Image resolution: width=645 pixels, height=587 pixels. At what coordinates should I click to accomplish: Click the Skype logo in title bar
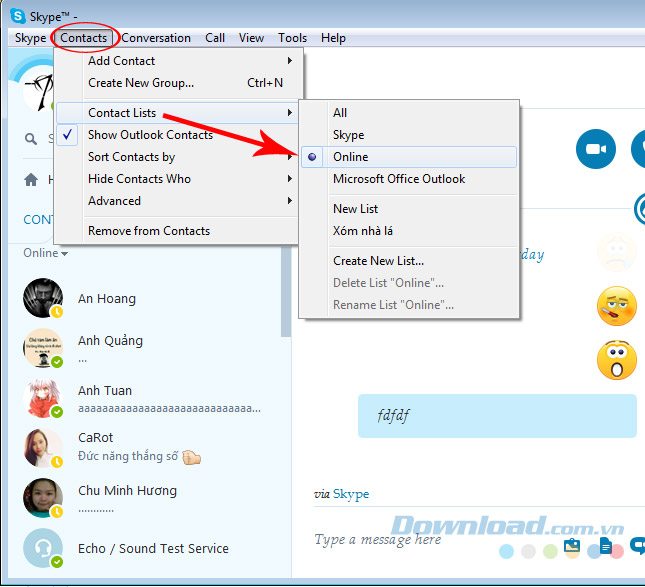click(18, 16)
